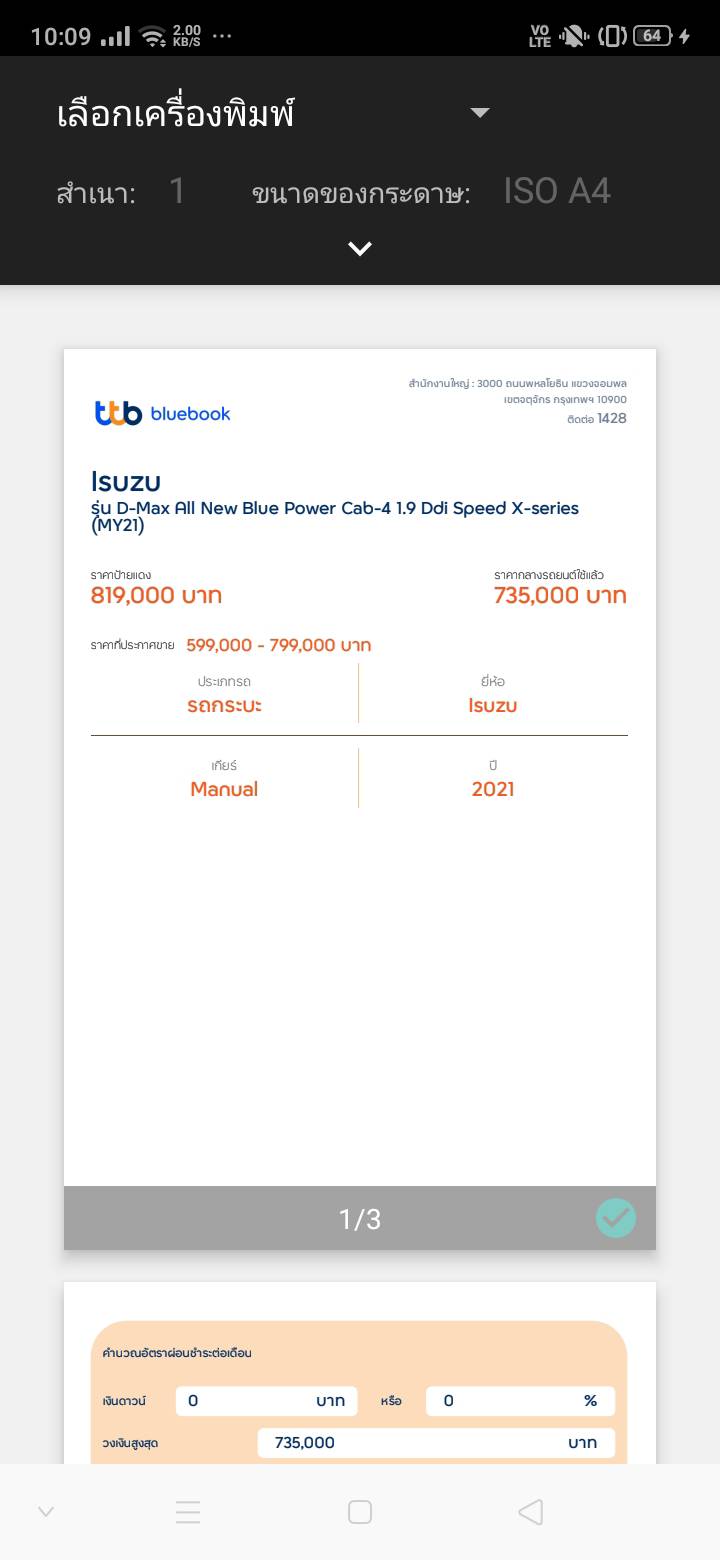
Task: Tap the เลือกเครื่องพิมพ์ printer label
Action: [176, 114]
